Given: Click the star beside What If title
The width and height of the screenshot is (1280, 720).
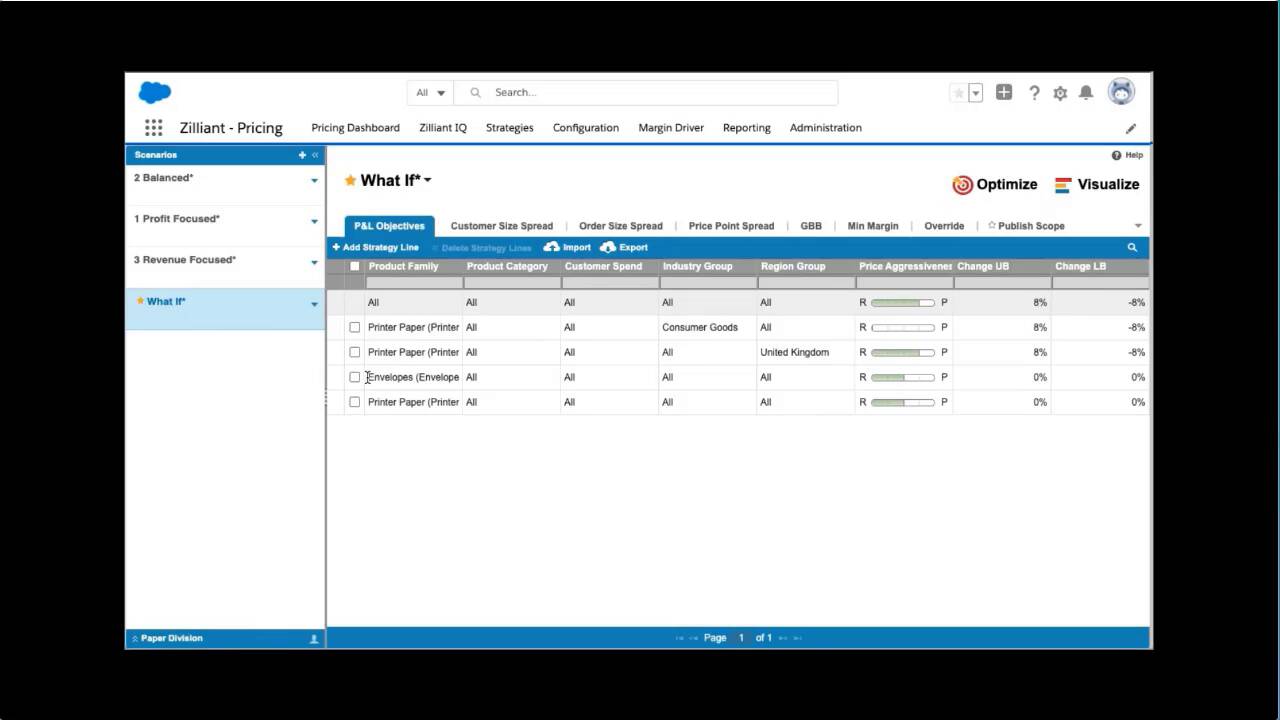Looking at the screenshot, I should click(x=350, y=181).
